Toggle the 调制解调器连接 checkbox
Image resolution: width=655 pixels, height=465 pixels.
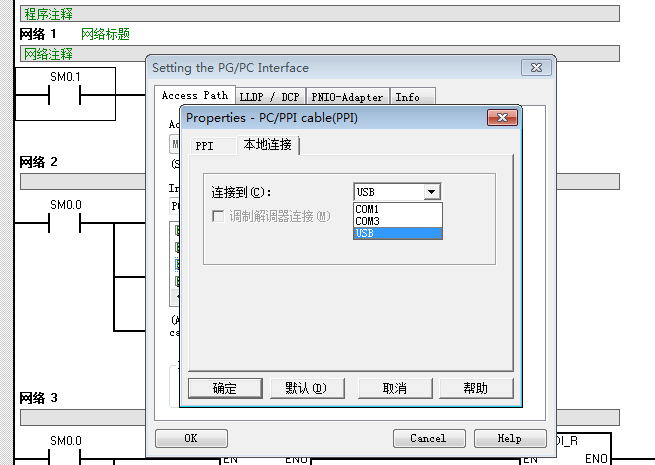pos(217,216)
